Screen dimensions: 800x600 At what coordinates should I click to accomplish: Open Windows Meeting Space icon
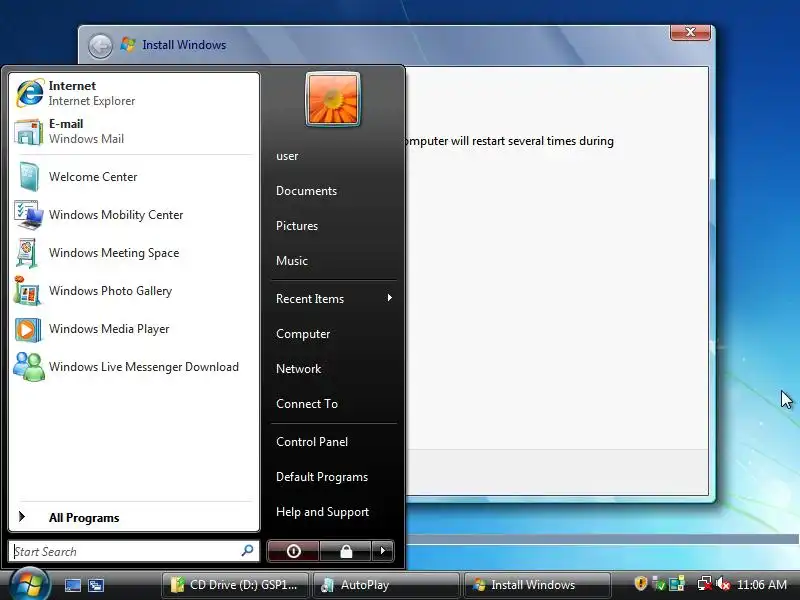[x=27, y=253]
